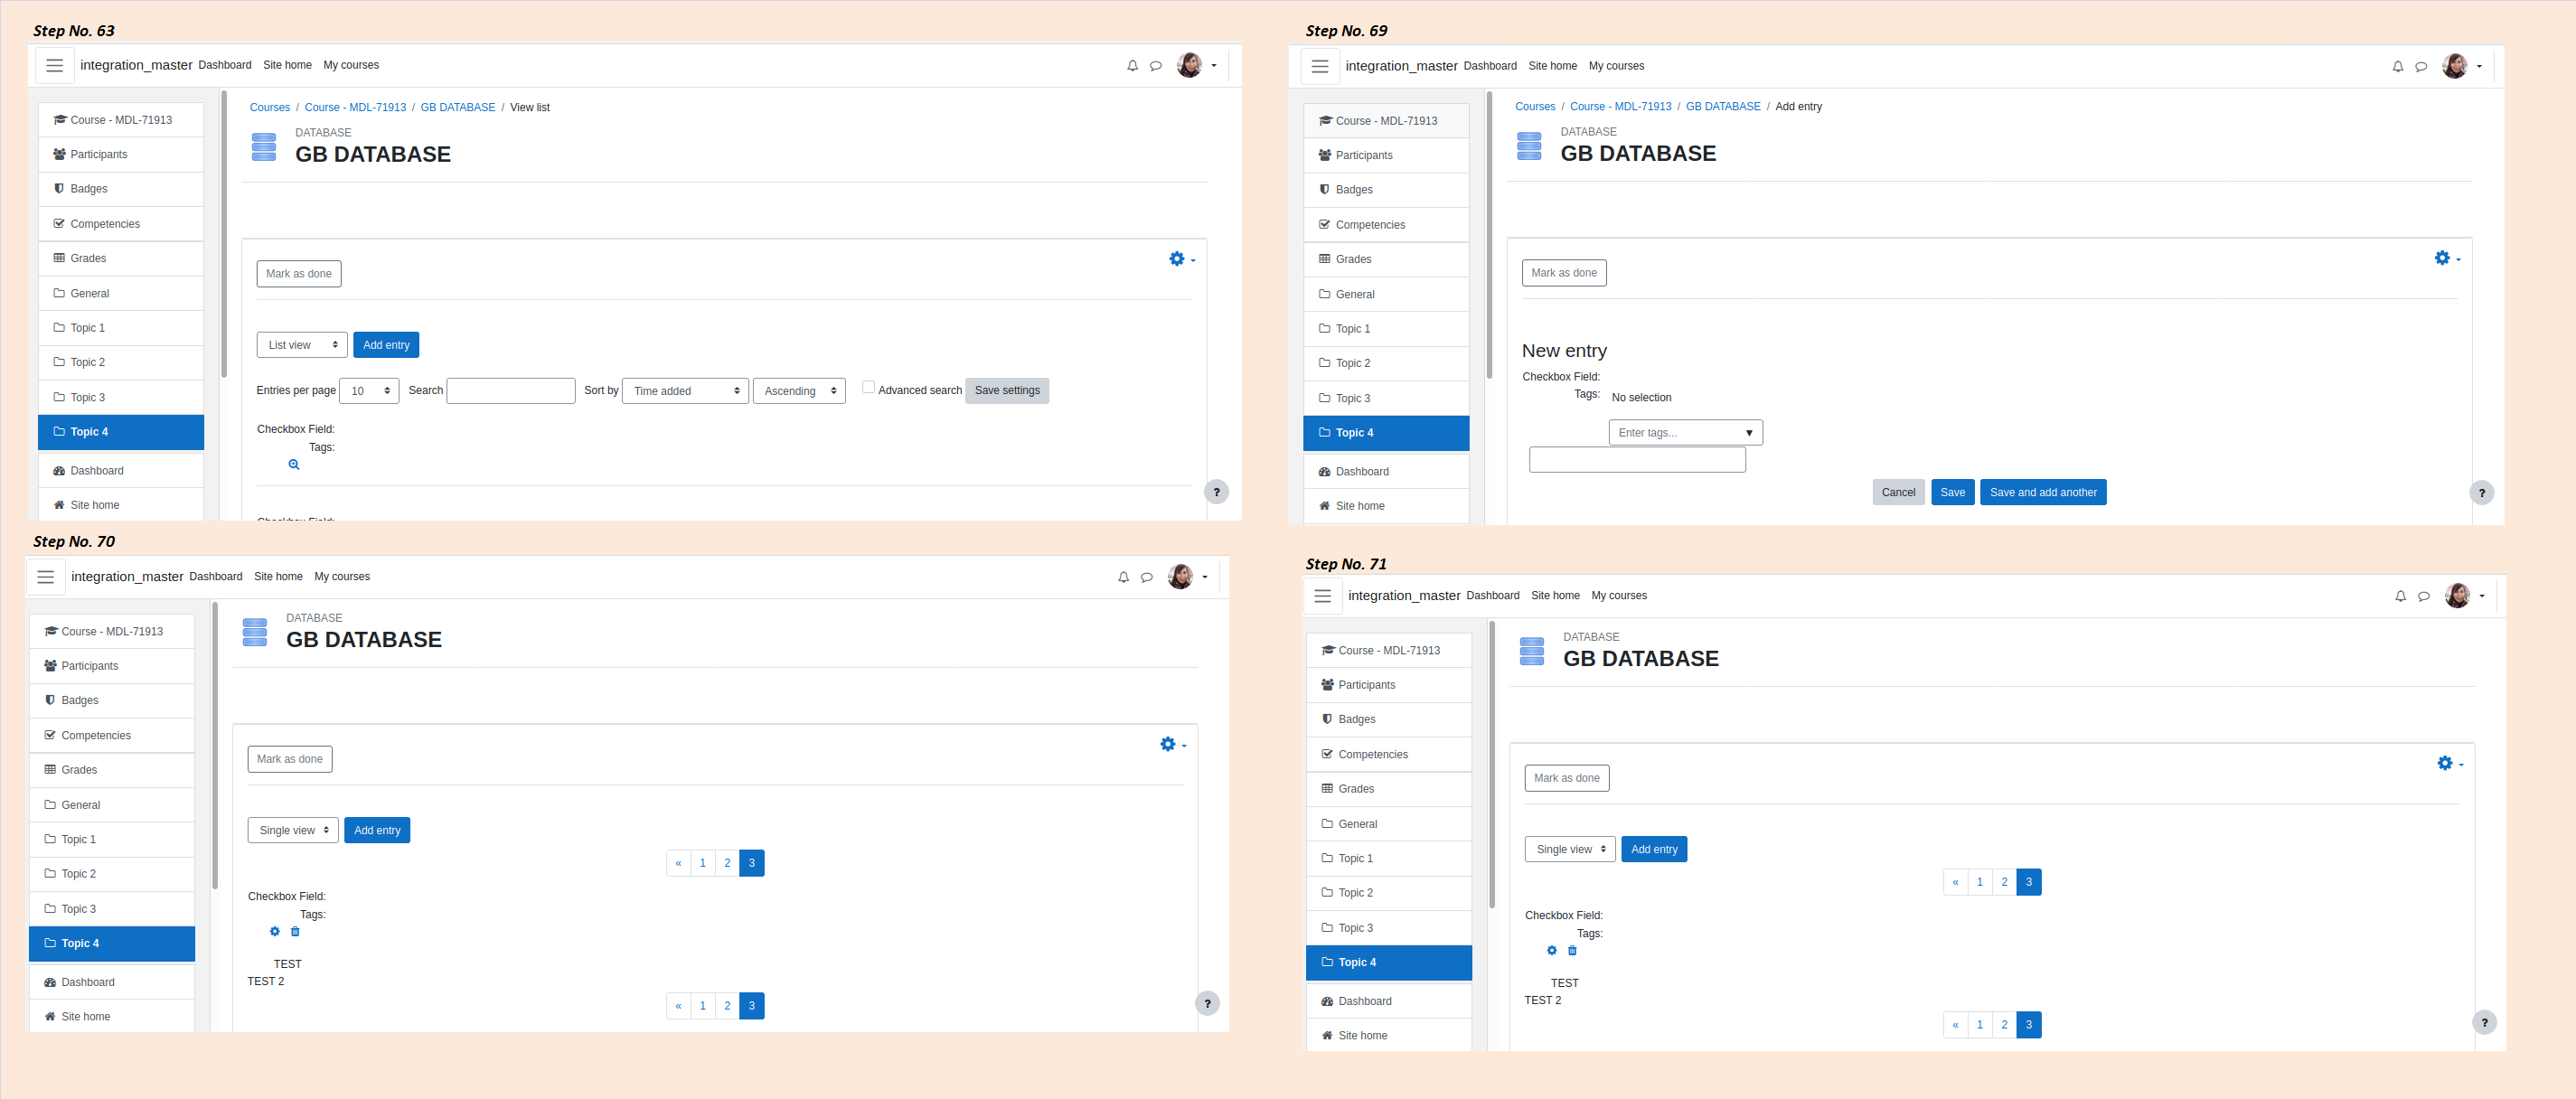Open My courses in Step 69 navbar

click(1616, 66)
